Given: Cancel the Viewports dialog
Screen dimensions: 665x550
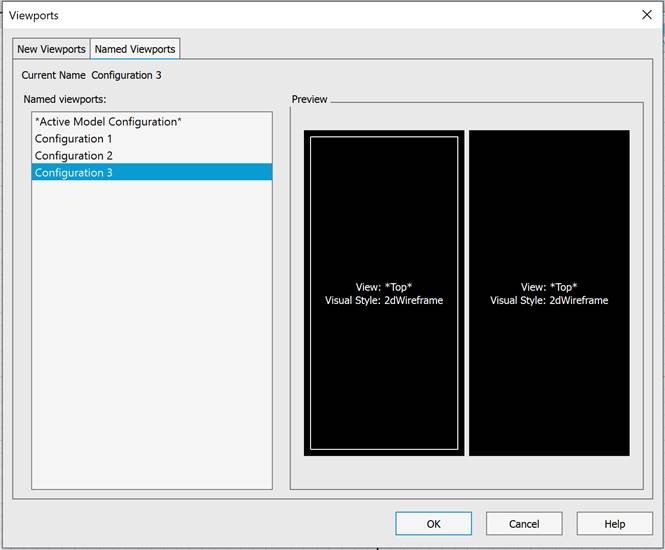Looking at the screenshot, I should (x=524, y=523).
